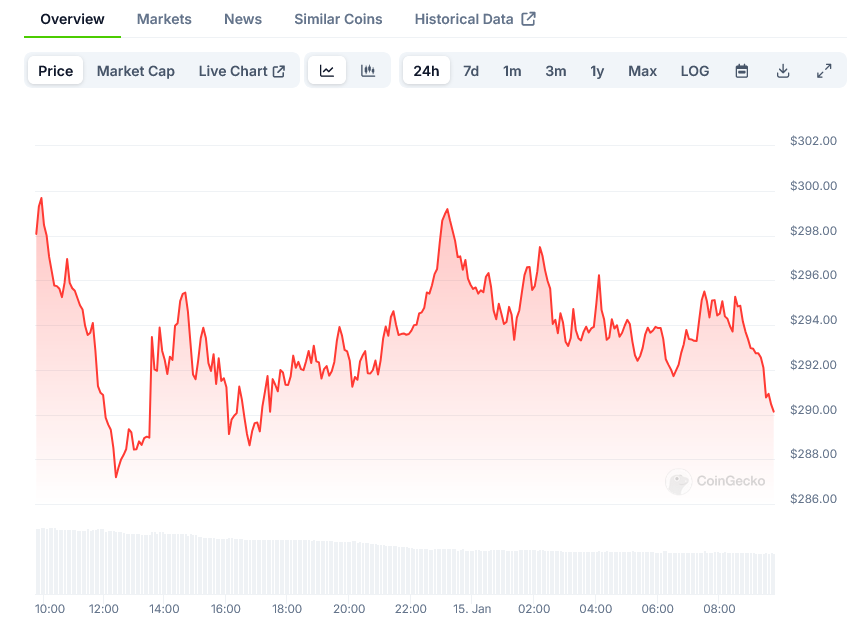847x625 pixels.
Task: Set chart range to 1m
Action: pos(512,71)
